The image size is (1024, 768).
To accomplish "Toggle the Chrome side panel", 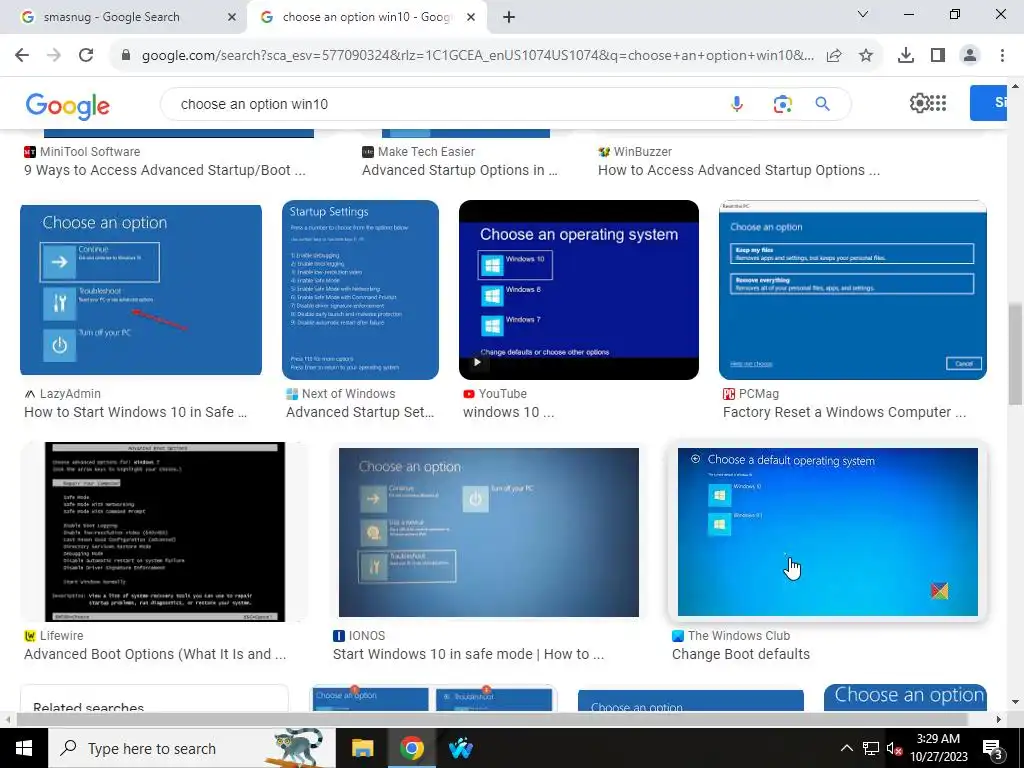I will [x=938, y=56].
